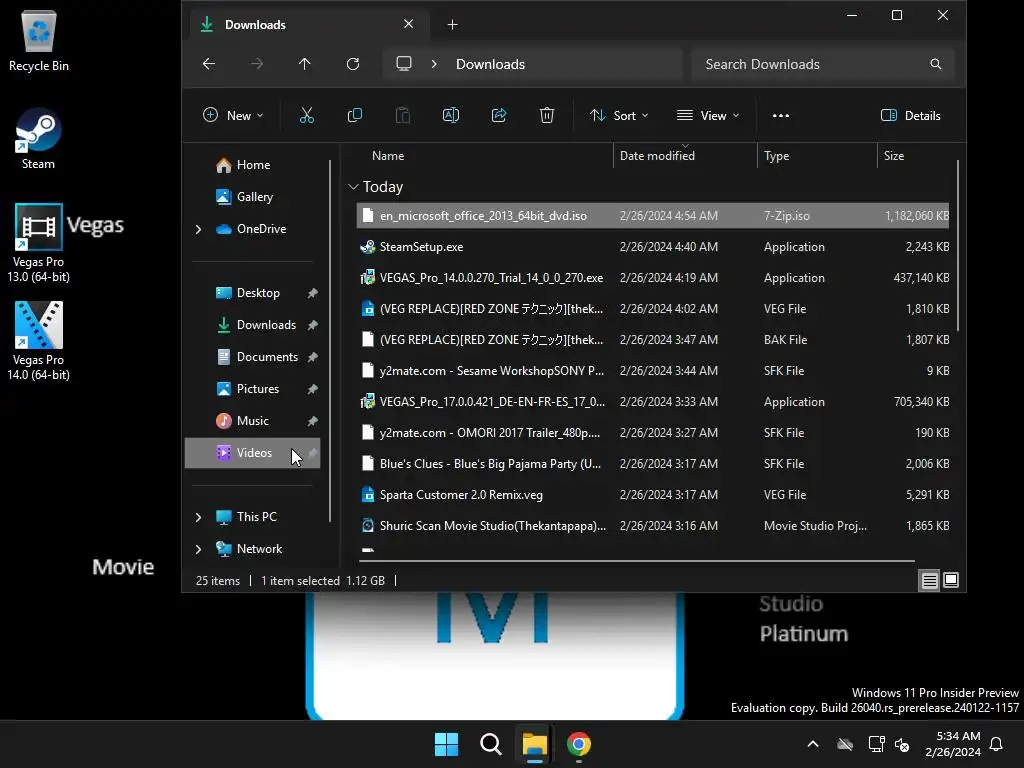Click the Cut scissors icon in toolbar
The image size is (1024, 768).
click(306, 116)
